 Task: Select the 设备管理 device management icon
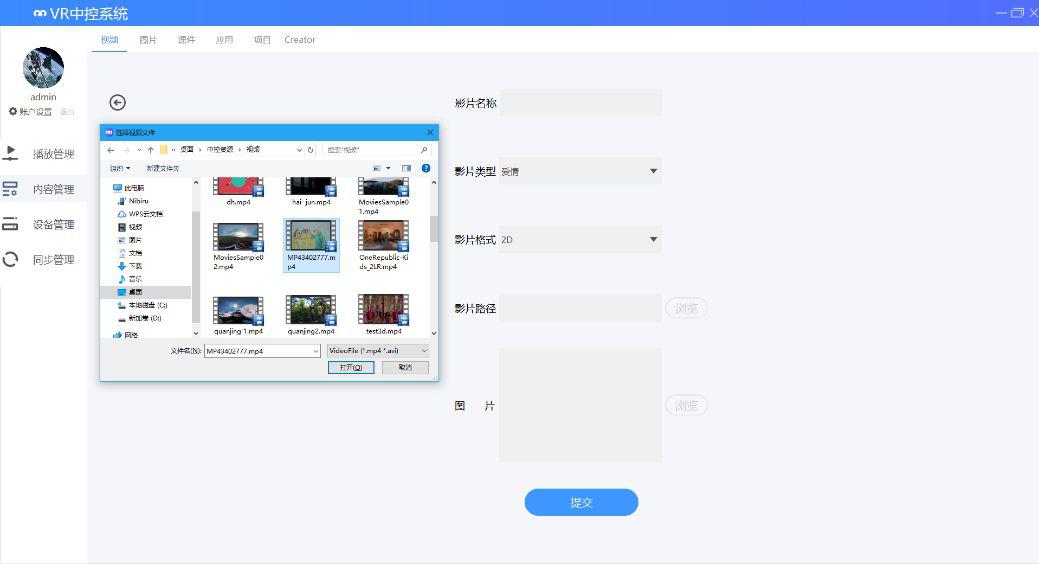coord(11,224)
